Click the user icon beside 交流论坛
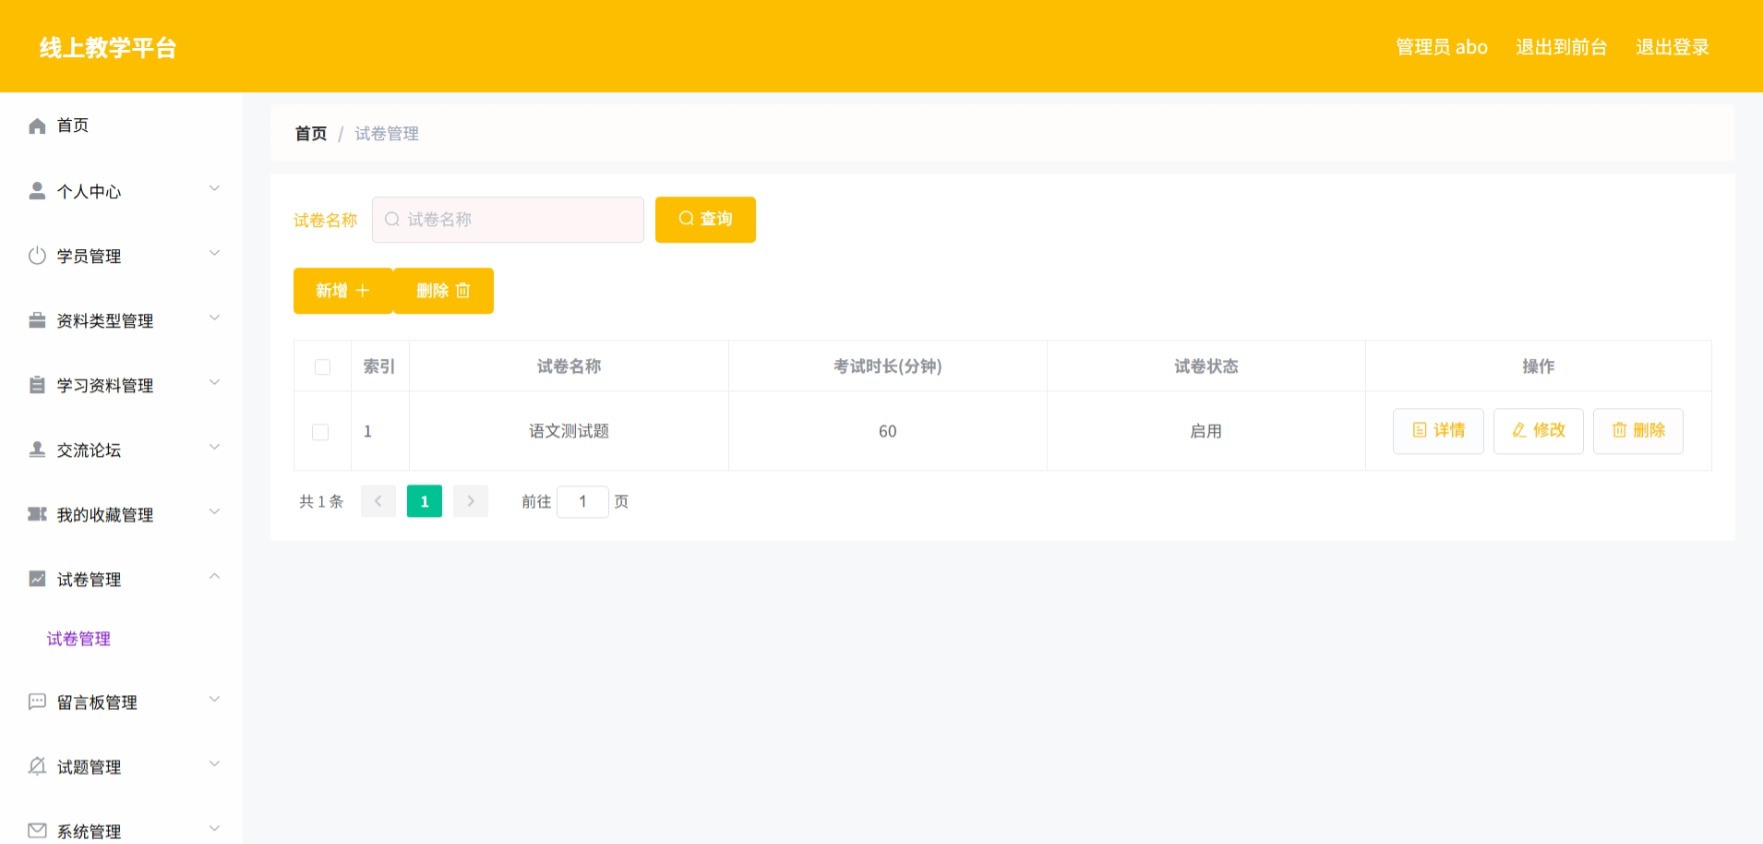This screenshot has height=844, width=1763. click(37, 450)
